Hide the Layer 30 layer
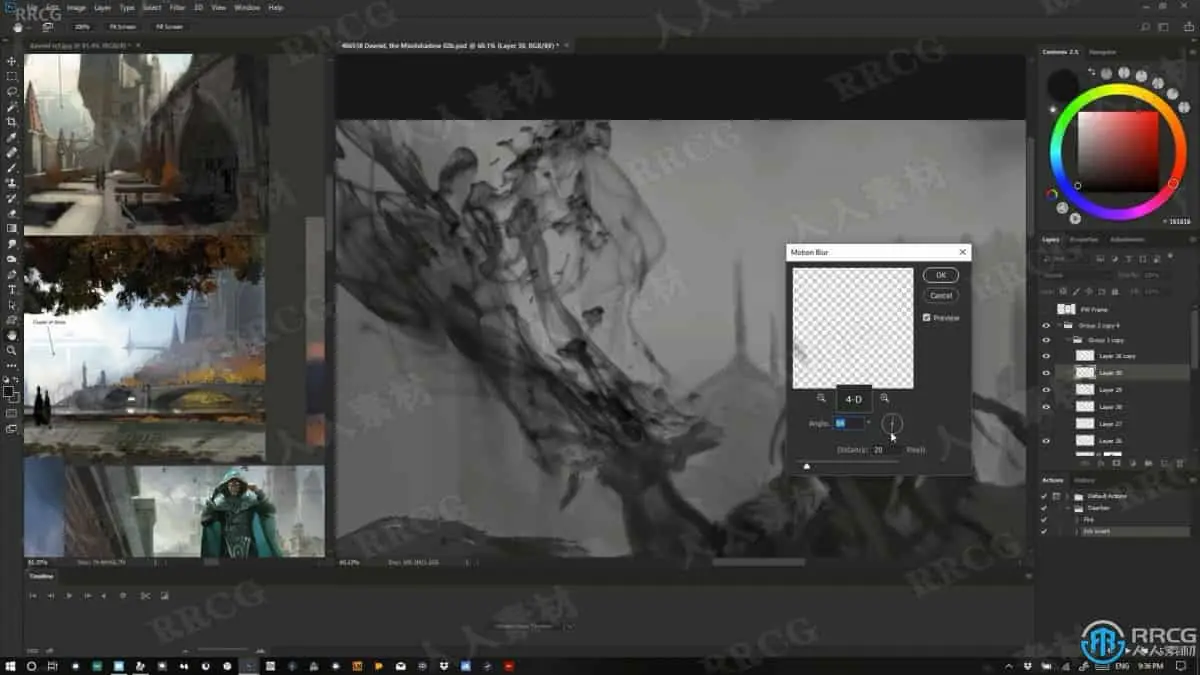Screen dimensions: 1200x675 [1046, 373]
